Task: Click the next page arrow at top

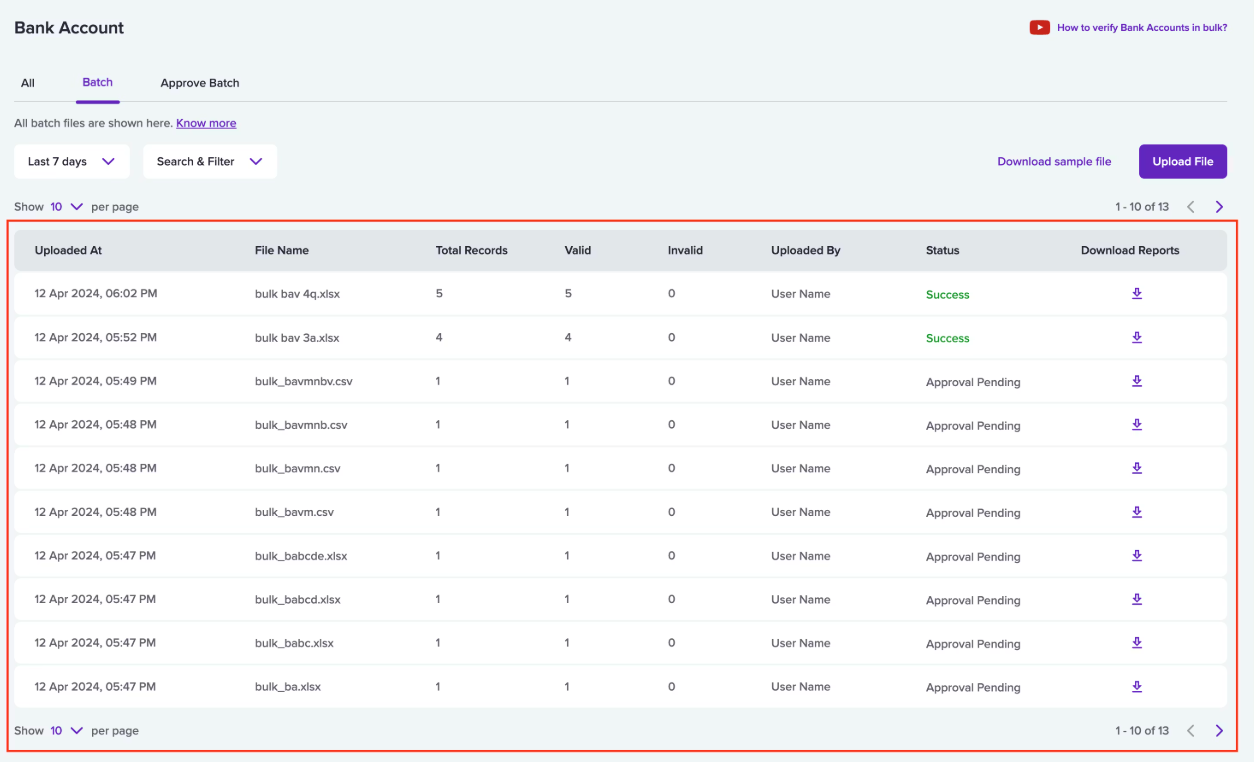Action: [1219, 206]
